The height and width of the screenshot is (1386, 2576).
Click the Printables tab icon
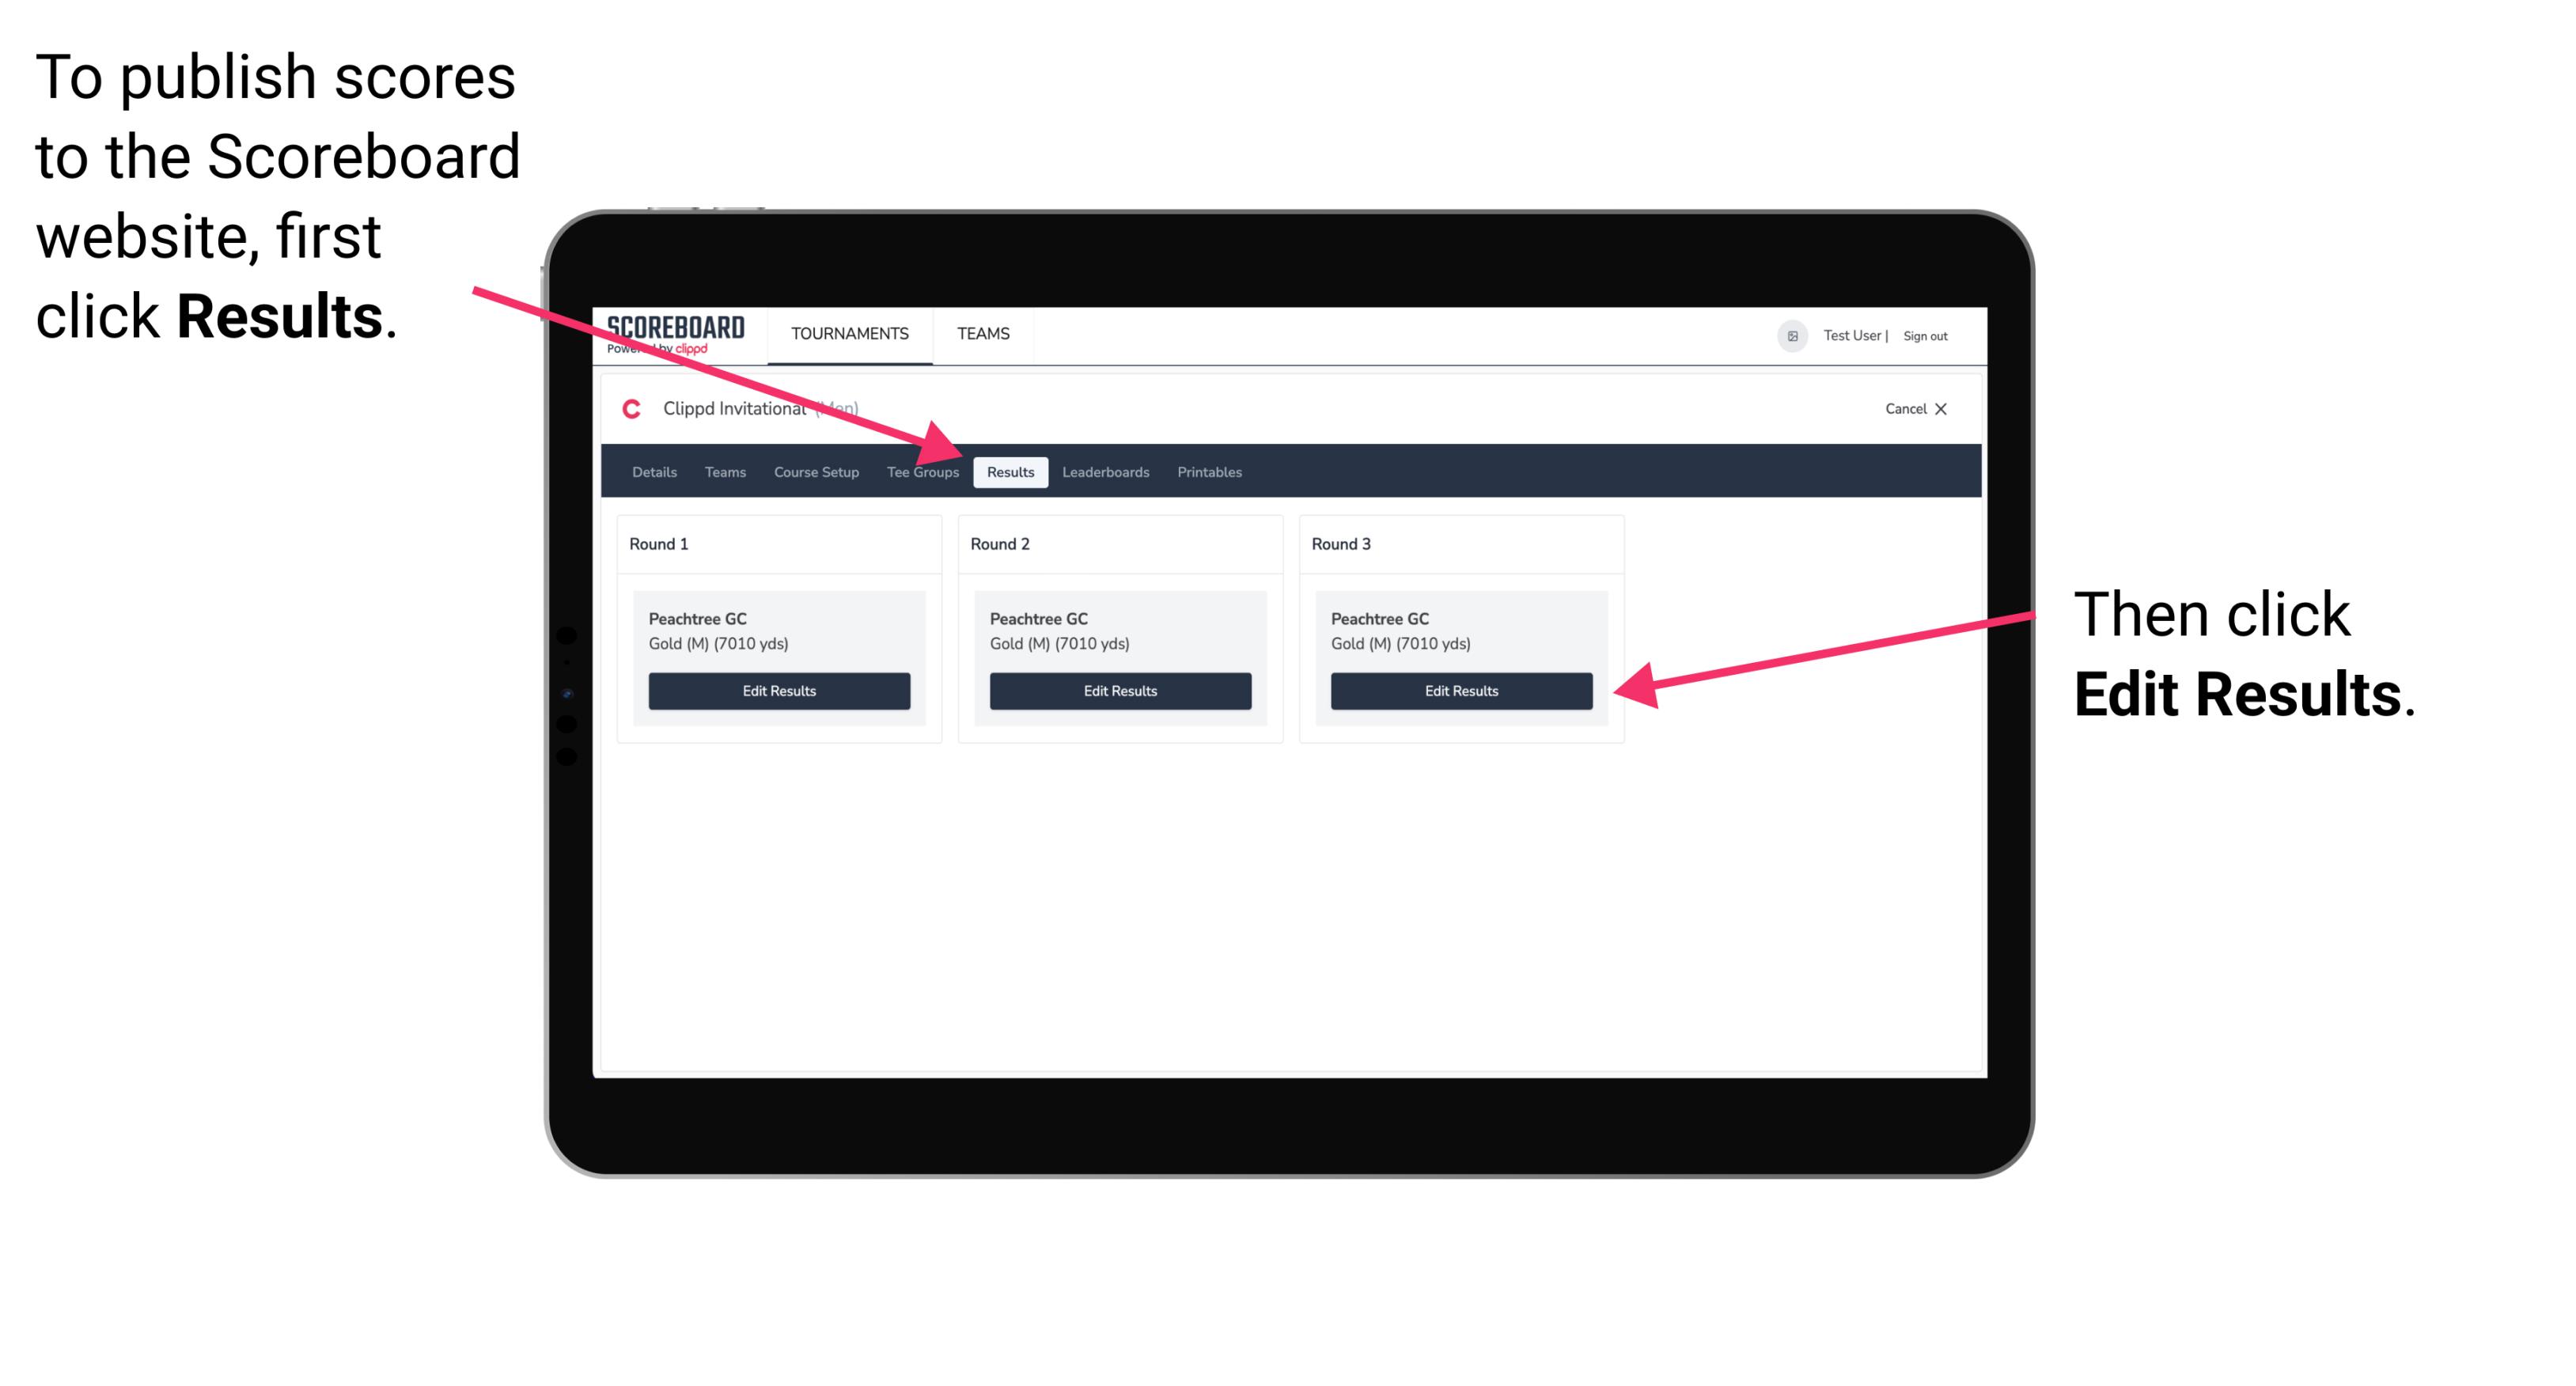[x=1210, y=471]
